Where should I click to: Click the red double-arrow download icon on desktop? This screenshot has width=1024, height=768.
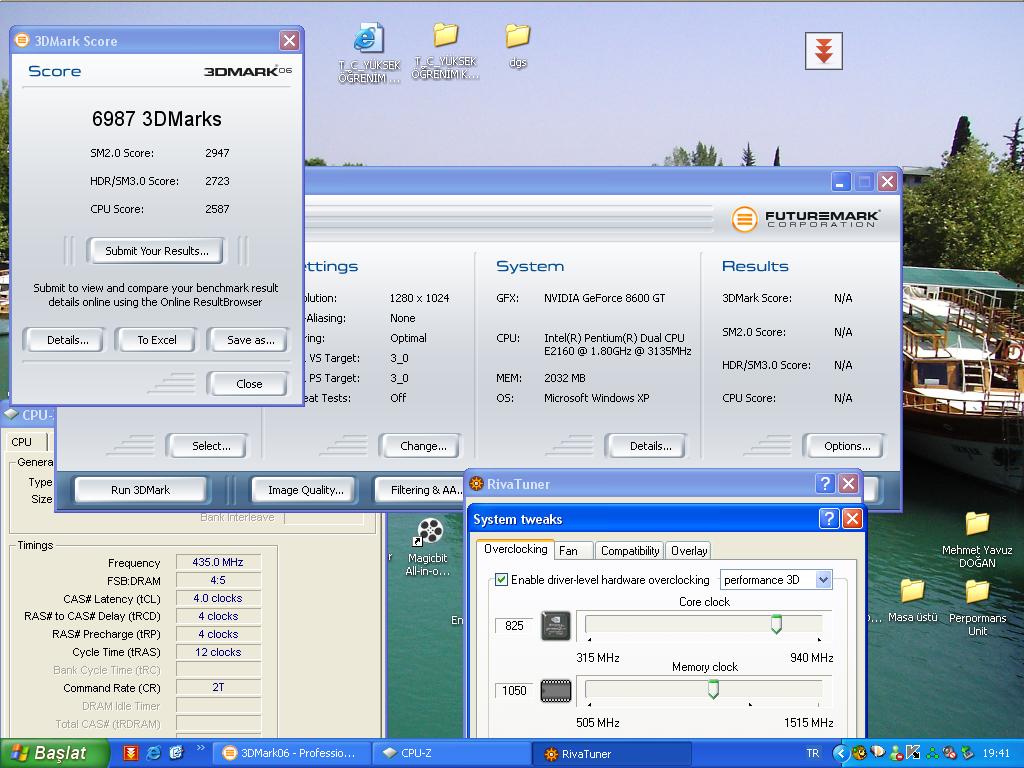(x=824, y=50)
